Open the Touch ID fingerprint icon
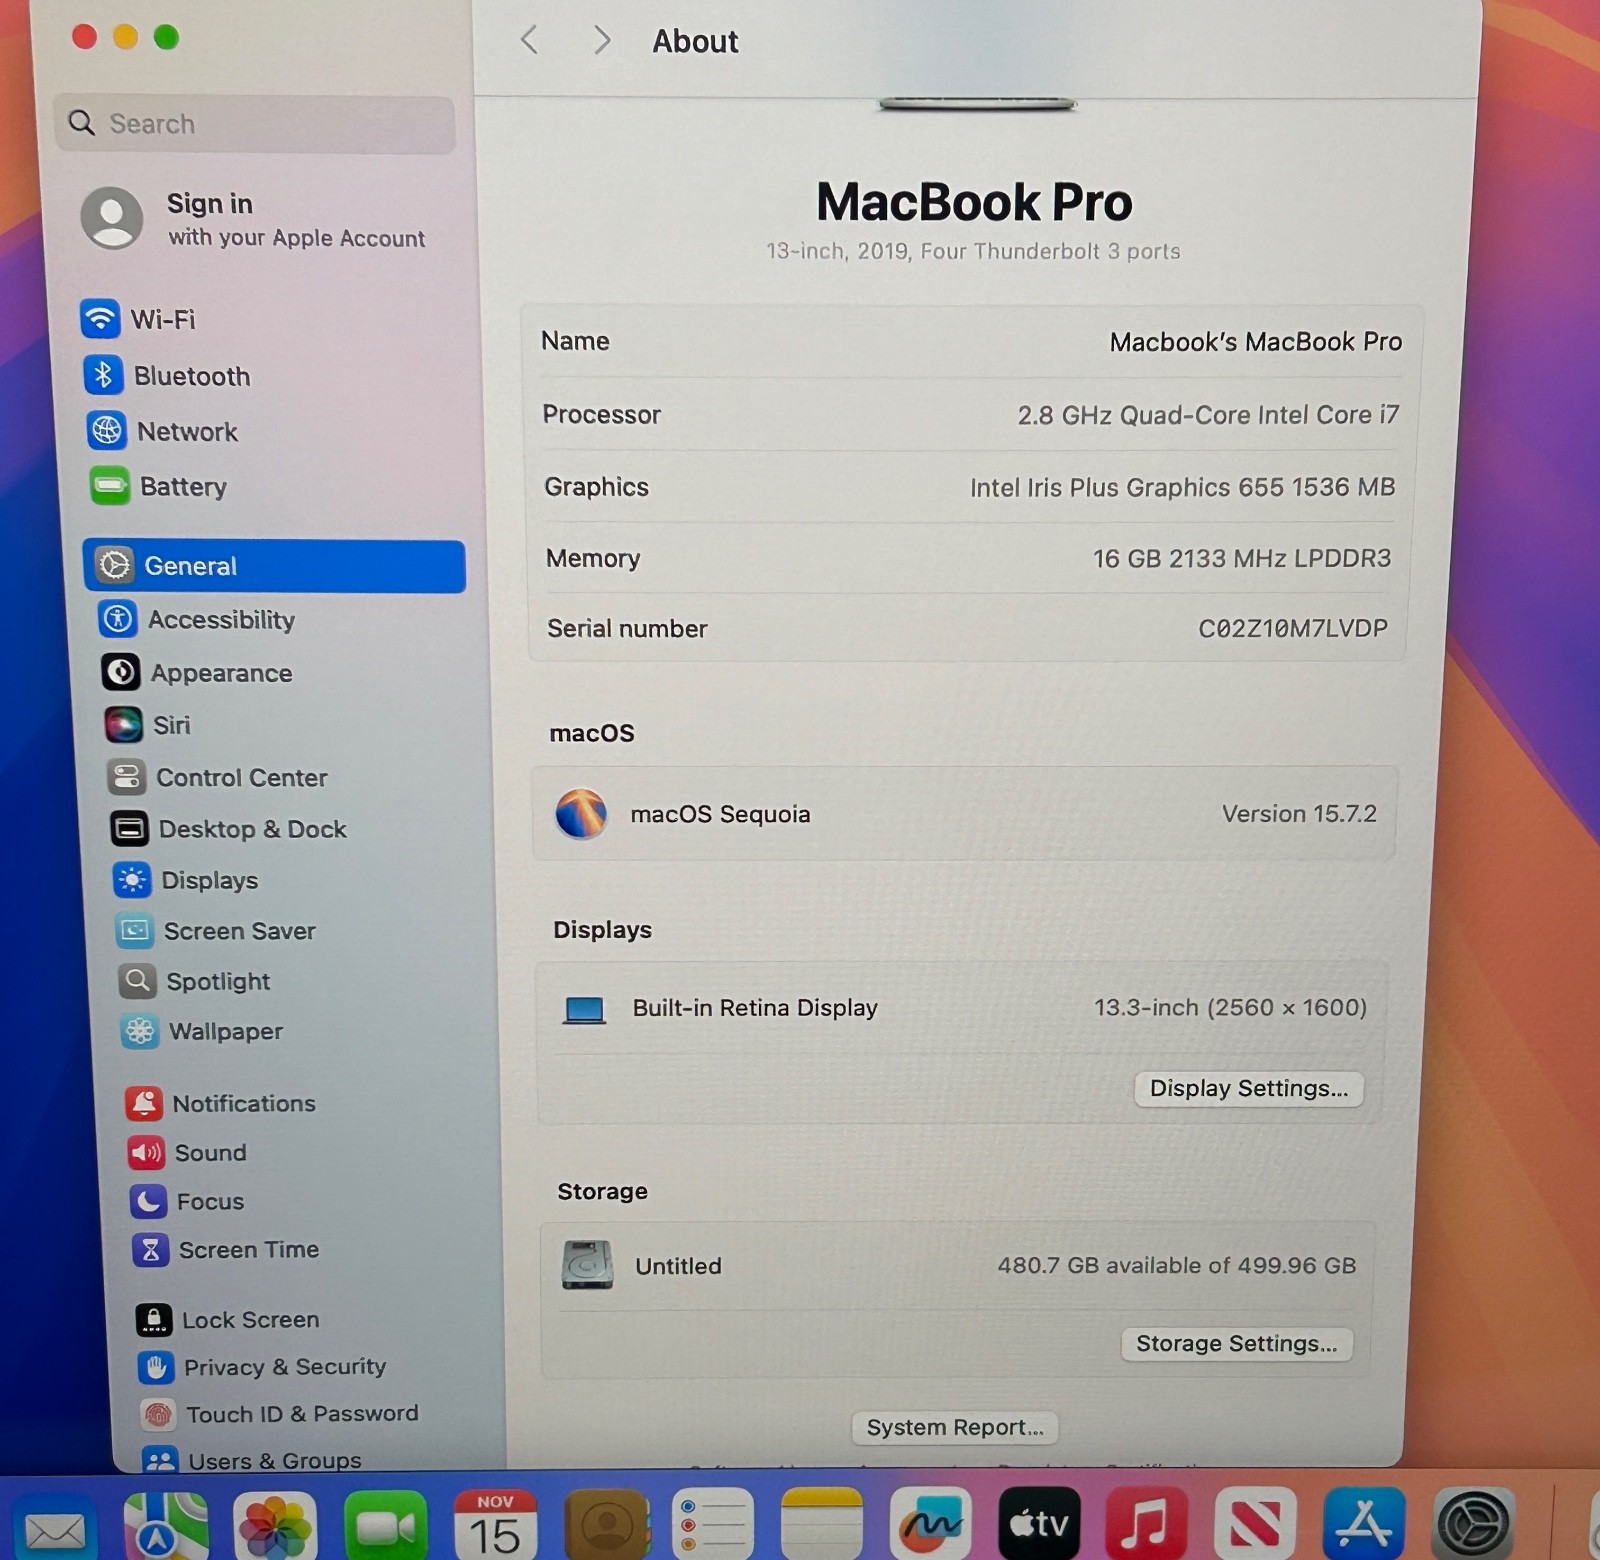 tap(159, 1414)
